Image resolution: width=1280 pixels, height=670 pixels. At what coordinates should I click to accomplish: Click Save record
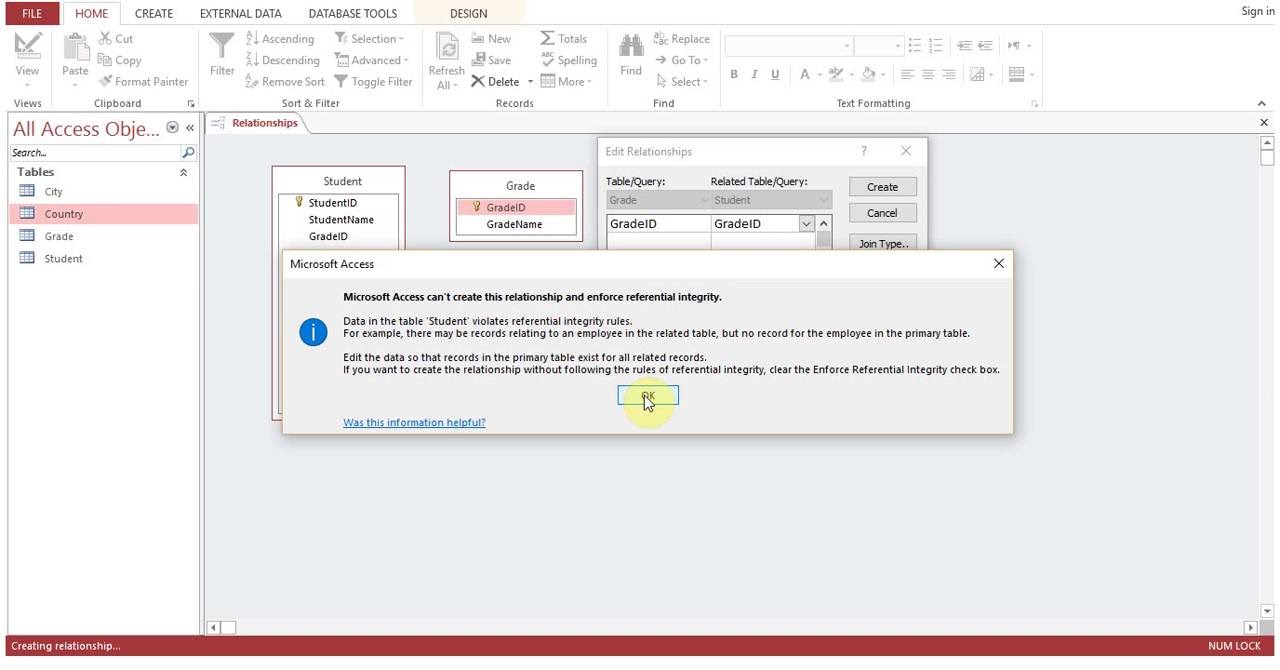pos(490,60)
